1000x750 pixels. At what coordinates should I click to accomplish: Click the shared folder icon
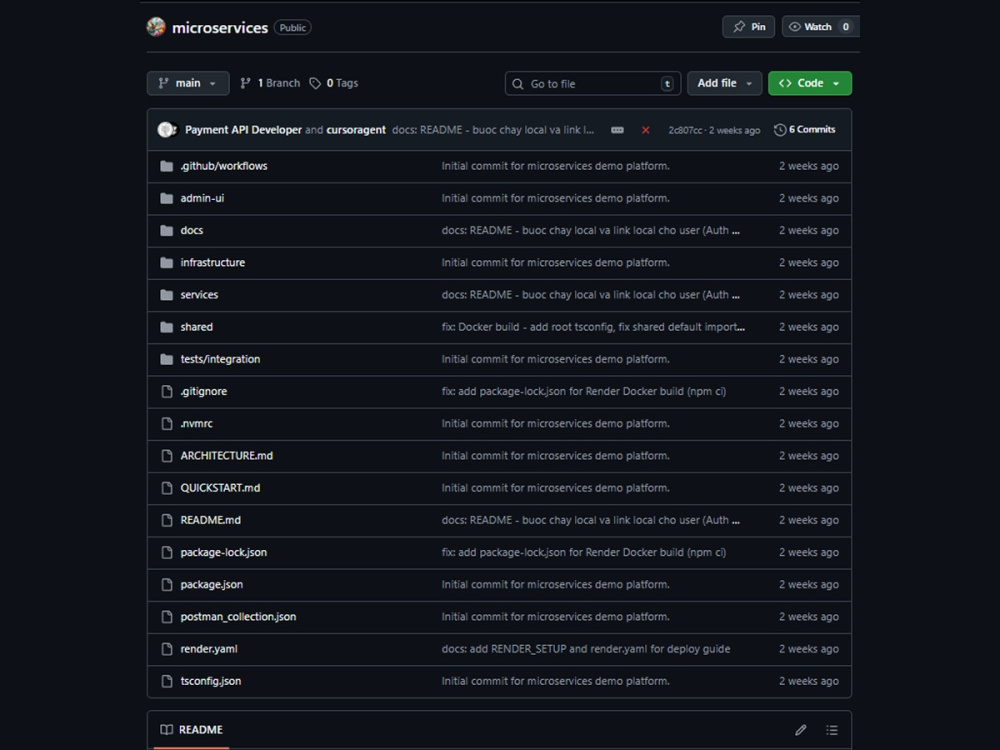[x=166, y=327]
